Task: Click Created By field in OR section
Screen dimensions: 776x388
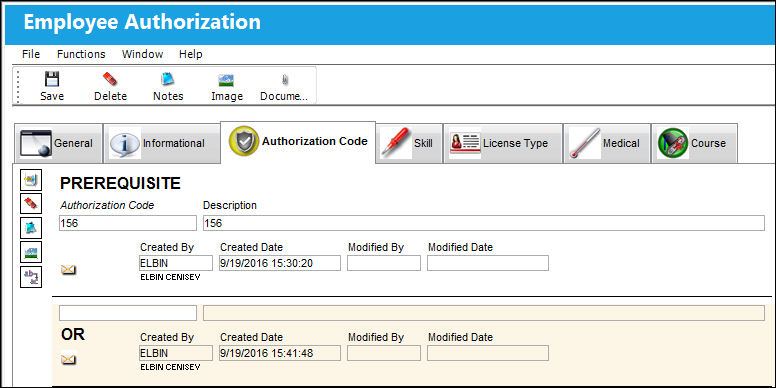Action: coord(176,353)
